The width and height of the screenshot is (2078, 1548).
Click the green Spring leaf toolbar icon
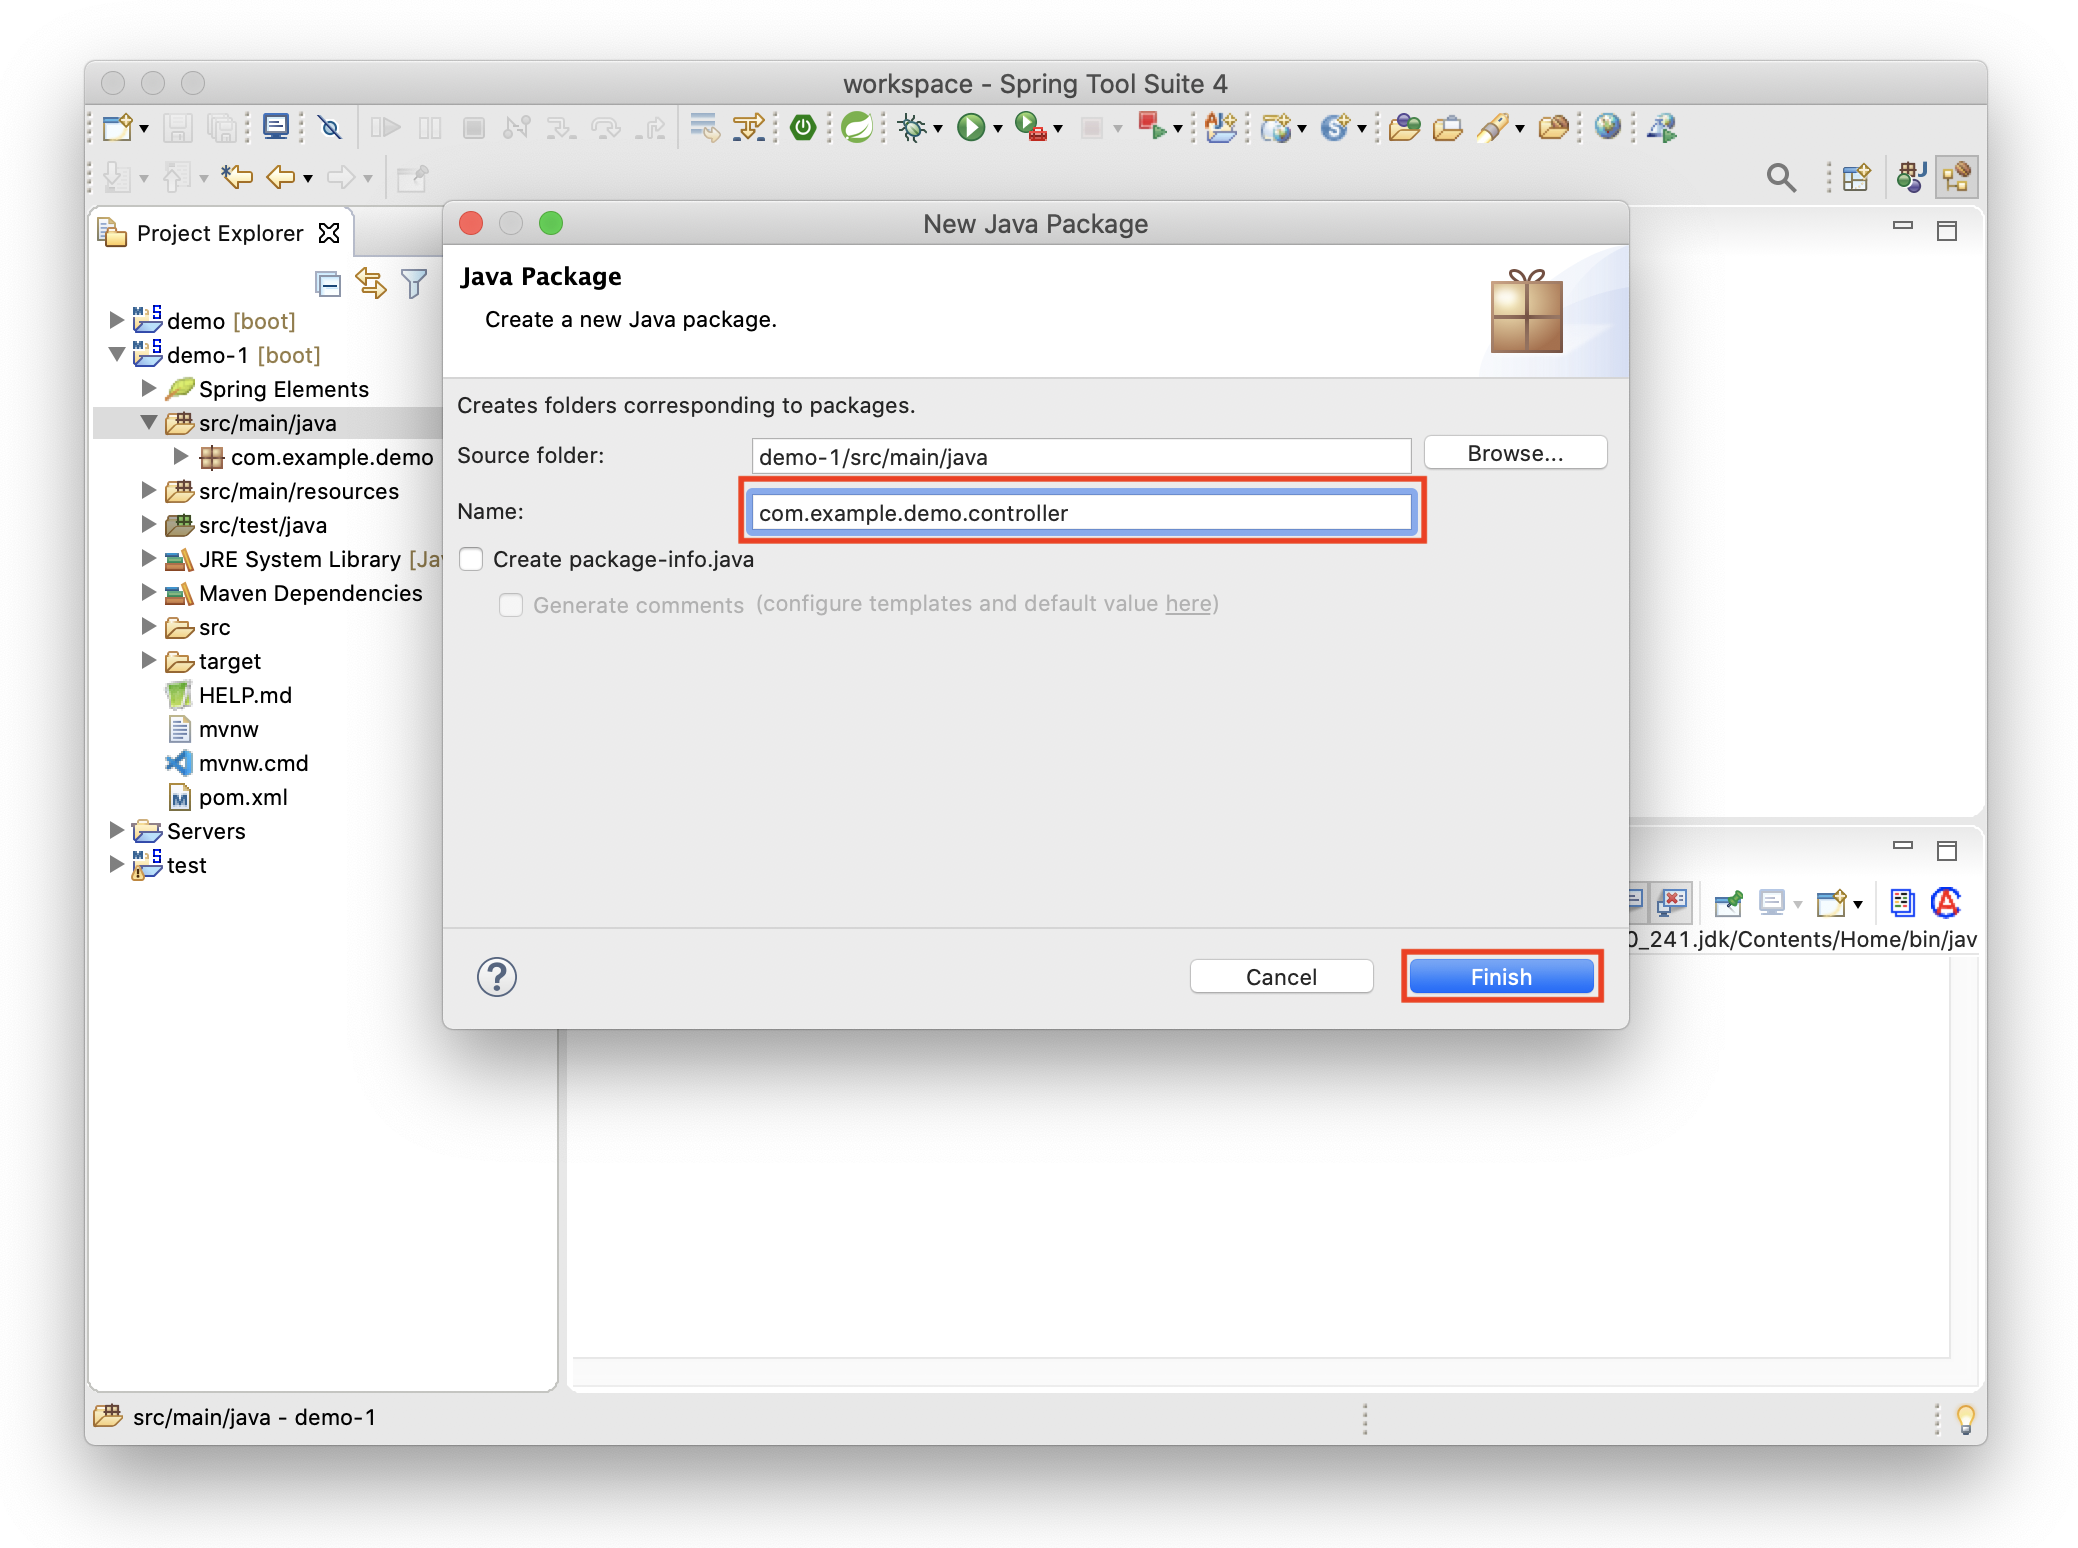[857, 128]
